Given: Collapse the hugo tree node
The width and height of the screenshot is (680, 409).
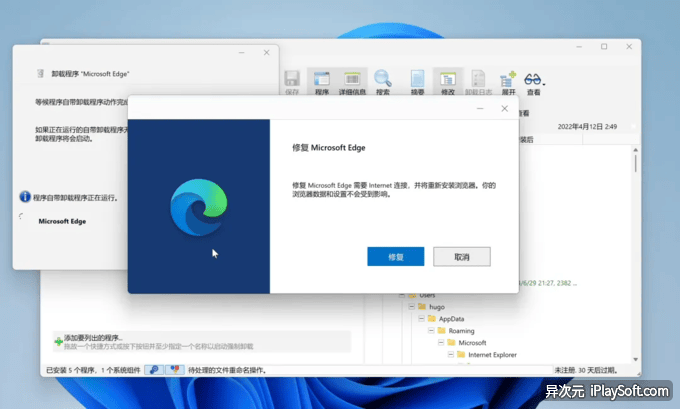Looking at the screenshot, I should coord(412,307).
